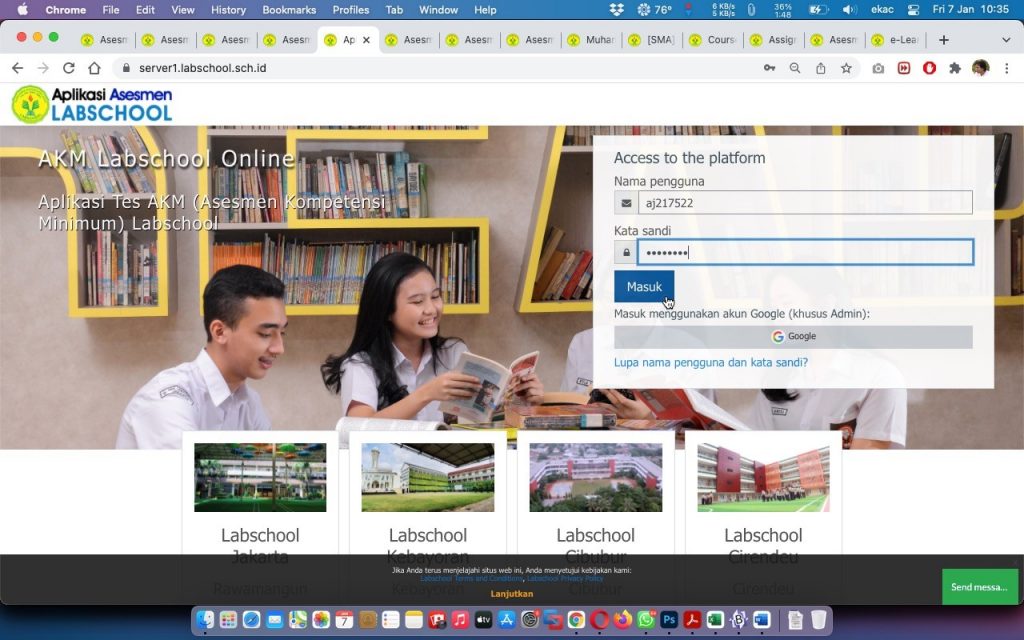This screenshot has width=1024, height=640.
Task: Open the red fast-forward extension
Action: 904,68
